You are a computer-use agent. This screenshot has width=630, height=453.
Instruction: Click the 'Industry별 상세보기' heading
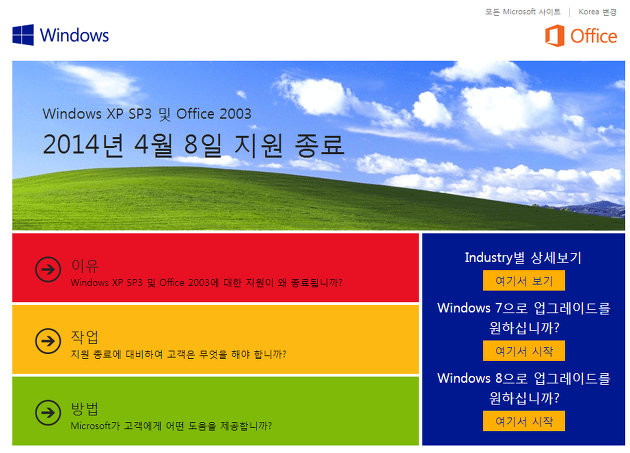click(x=523, y=257)
